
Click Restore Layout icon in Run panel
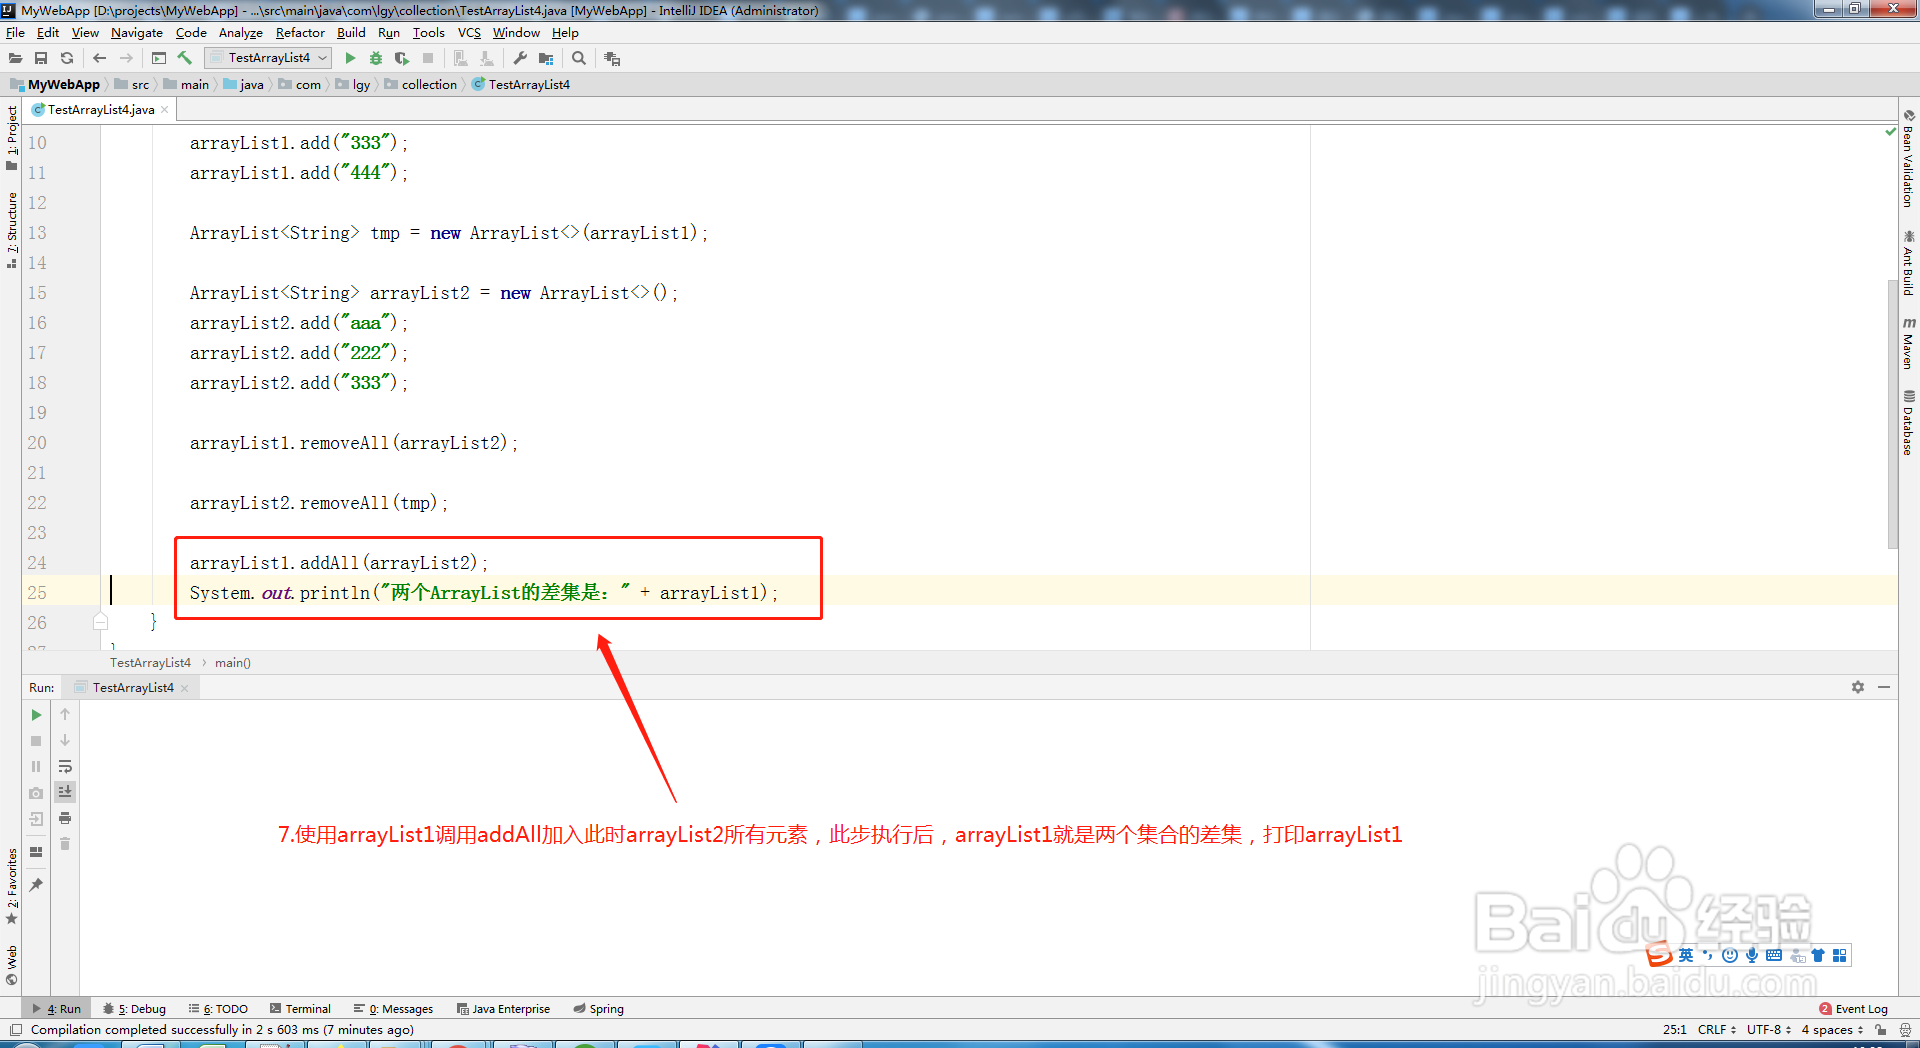36,852
